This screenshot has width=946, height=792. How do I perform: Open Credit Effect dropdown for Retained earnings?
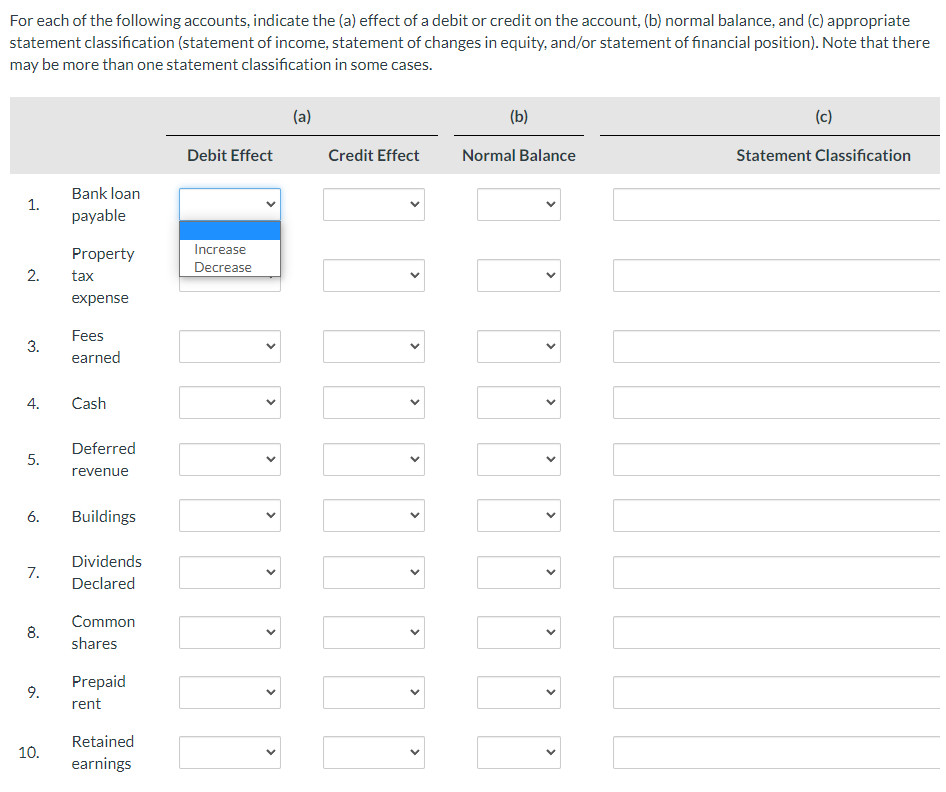click(373, 752)
